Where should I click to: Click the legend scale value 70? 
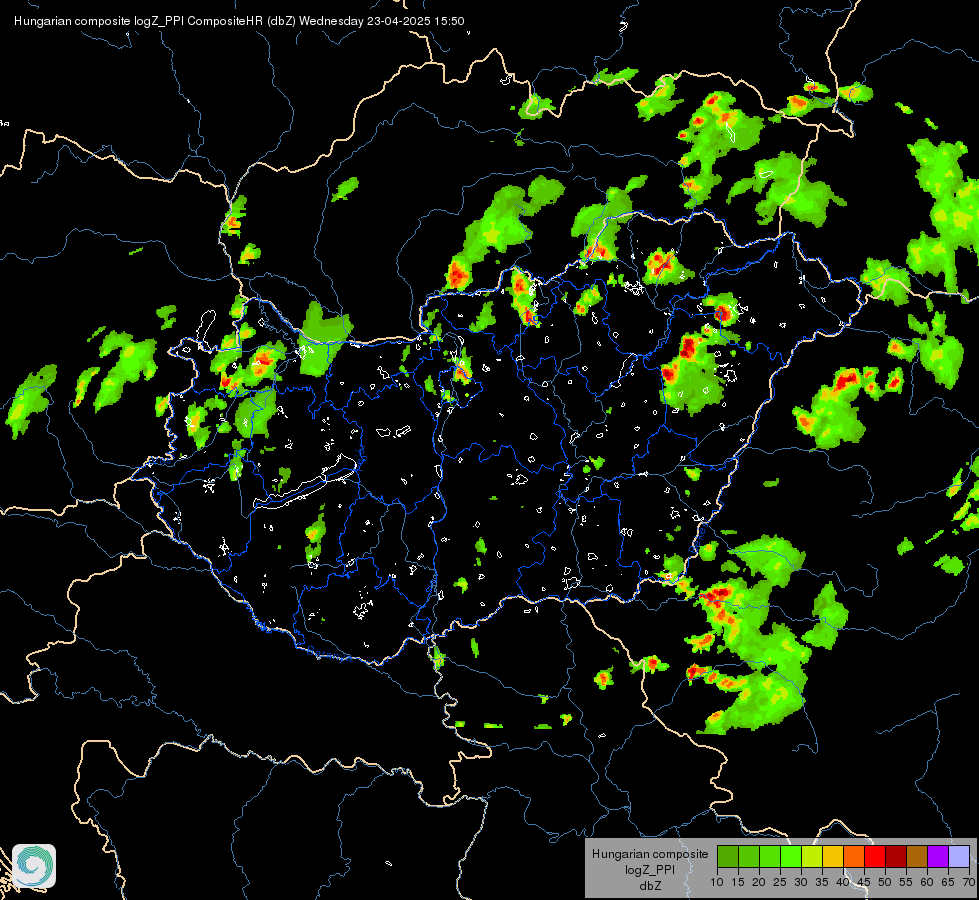pyautogui.click(x=969, y=882)
